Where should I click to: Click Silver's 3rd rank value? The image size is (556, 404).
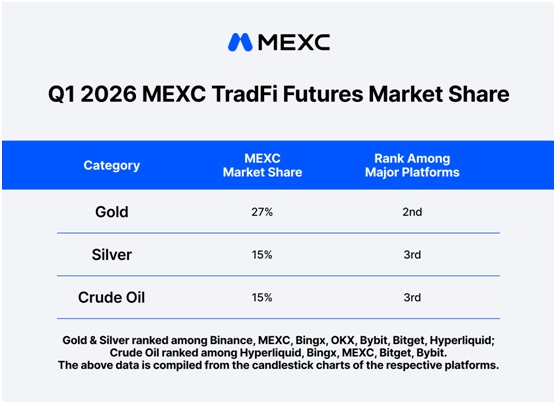pyautogui.click(x=412, y=255)
